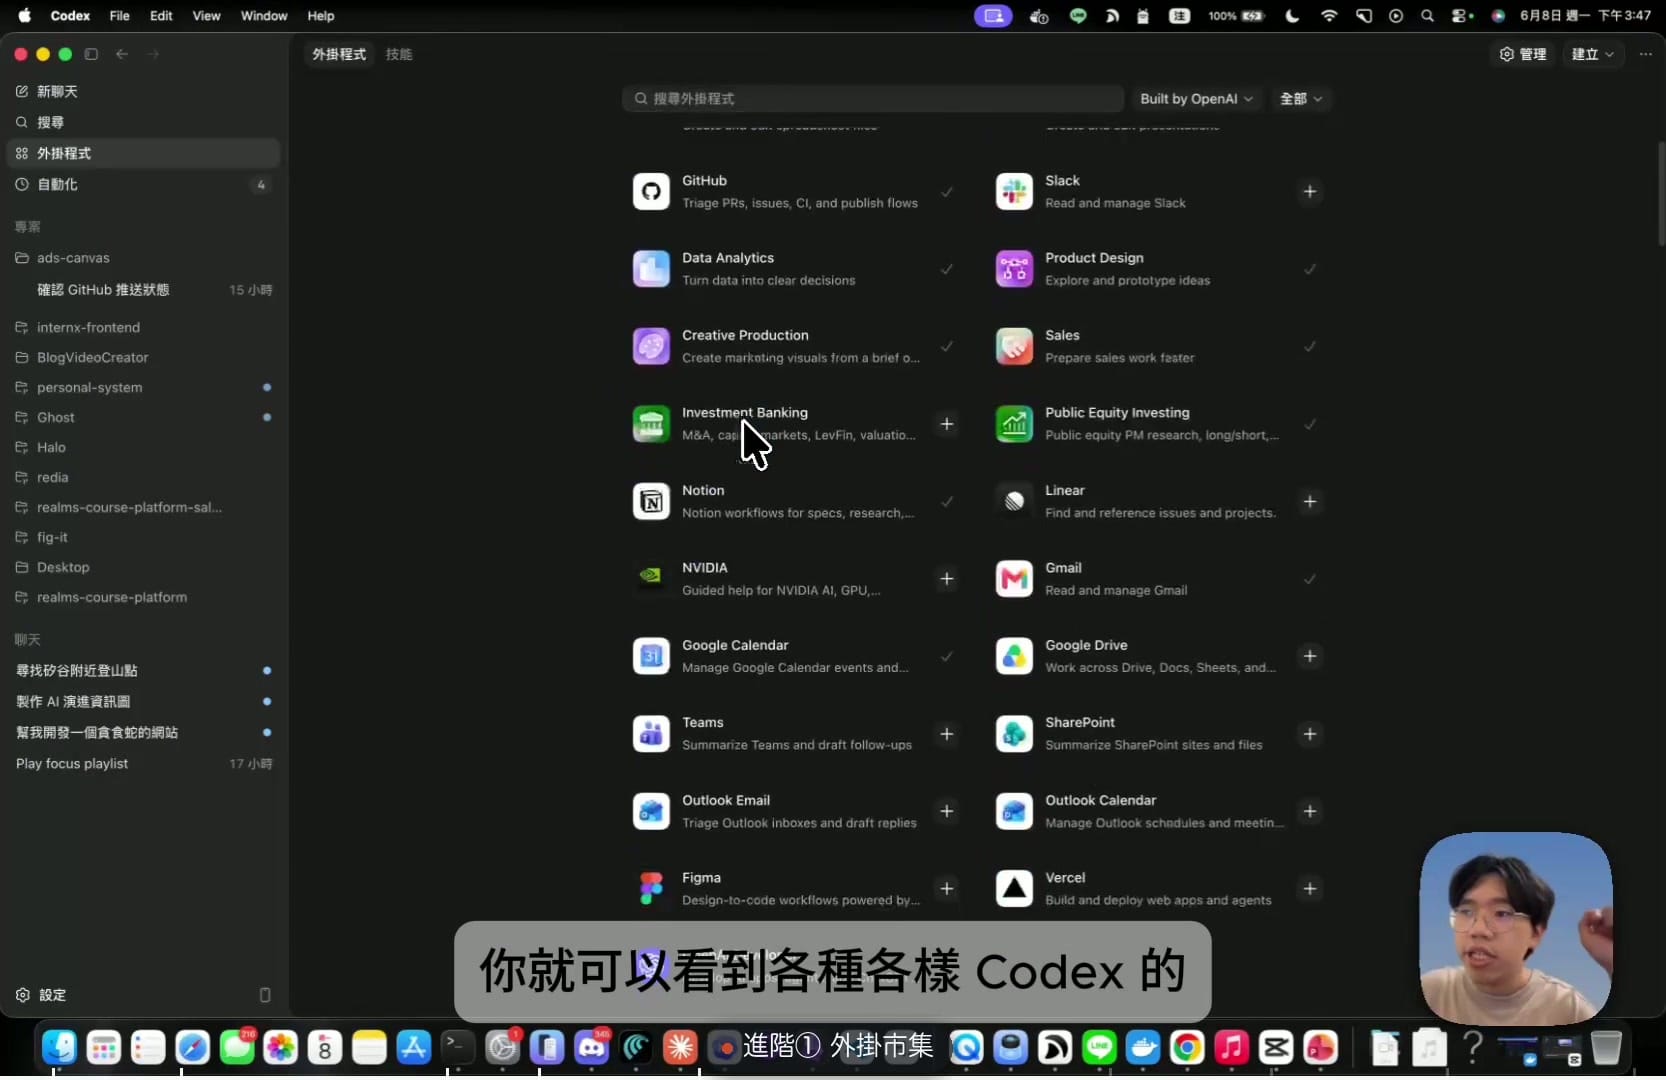Open the 自動化 sidebar item
Image resolution: width=1666 pixels, height=1080 pixels.
coord(143,184)
